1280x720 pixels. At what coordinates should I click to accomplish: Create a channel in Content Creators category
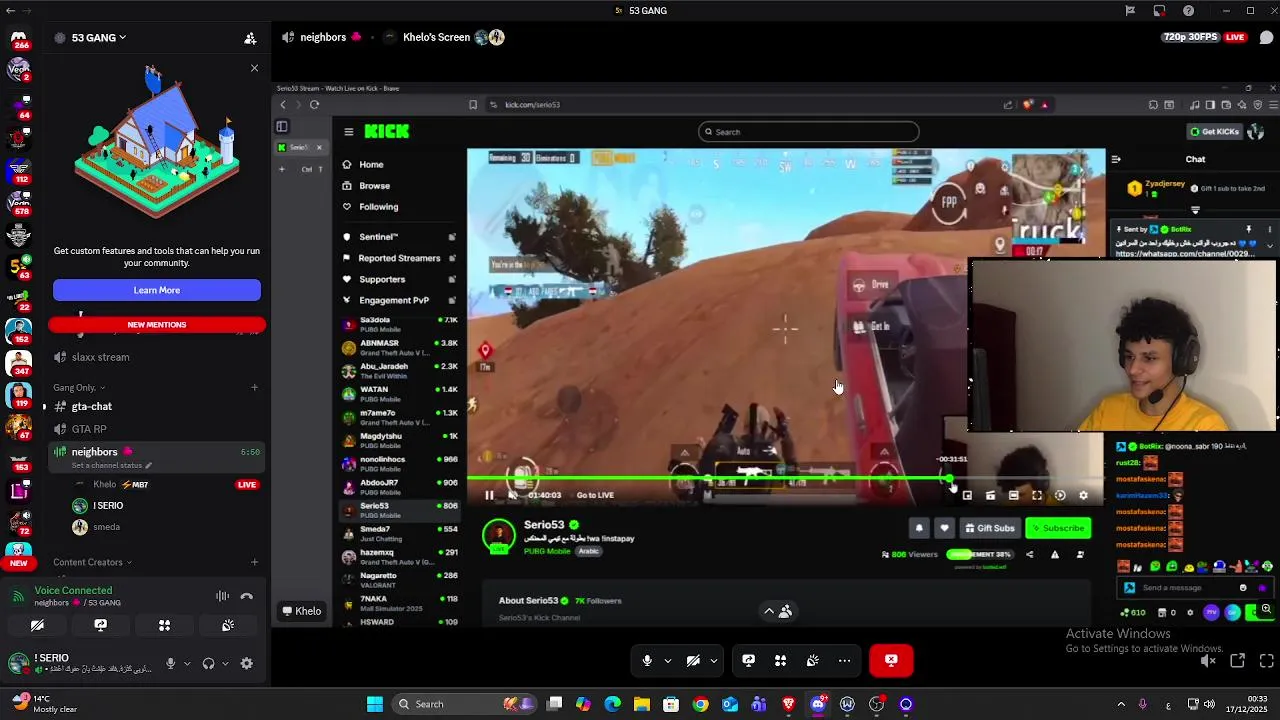pos(255,563)
